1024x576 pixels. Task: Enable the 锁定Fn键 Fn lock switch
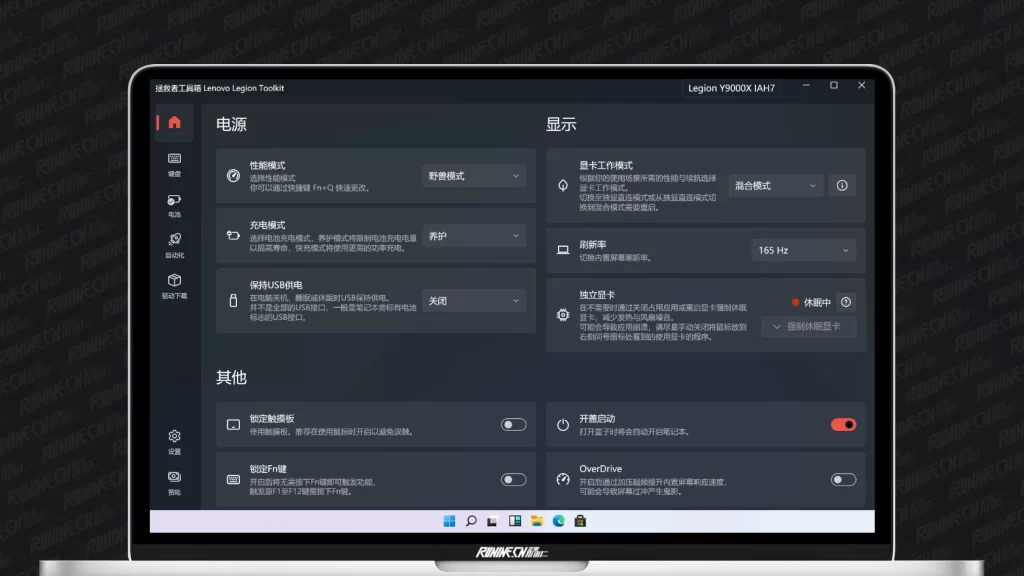pos(513,480)
